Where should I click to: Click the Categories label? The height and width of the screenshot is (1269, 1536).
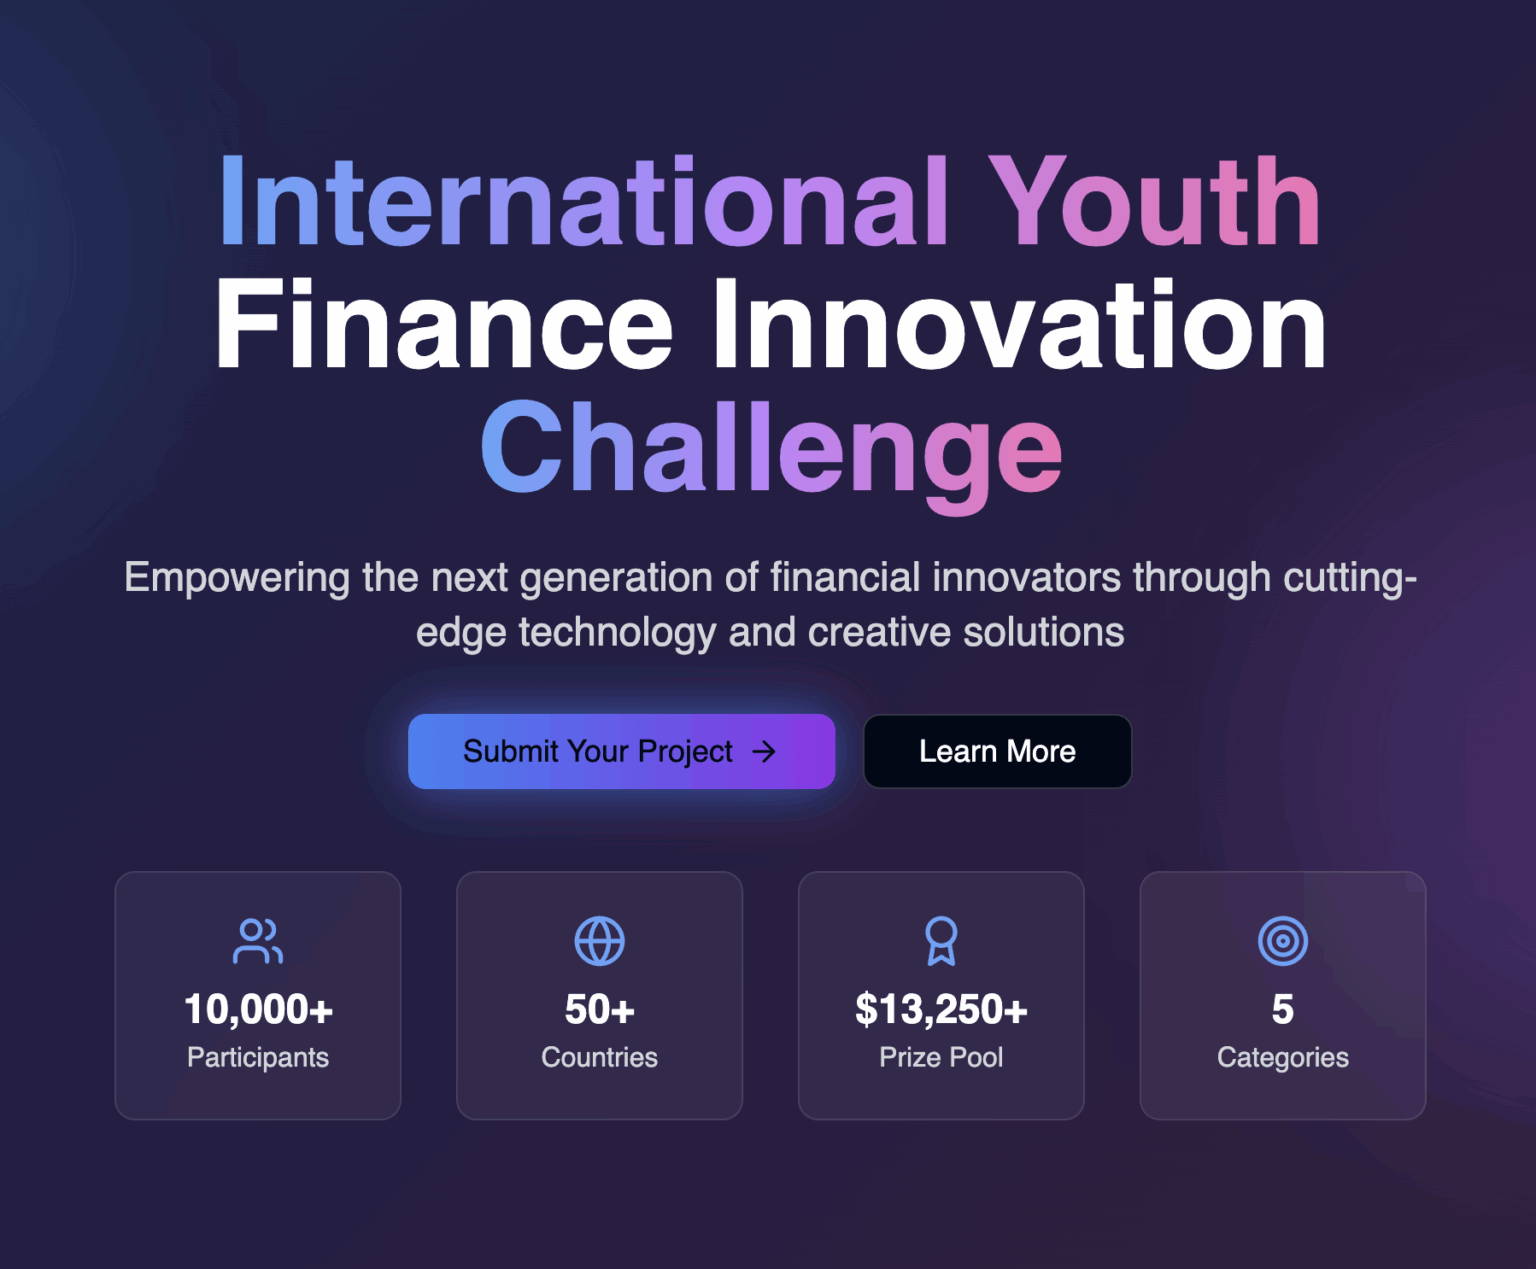tap(1283, 1057)
